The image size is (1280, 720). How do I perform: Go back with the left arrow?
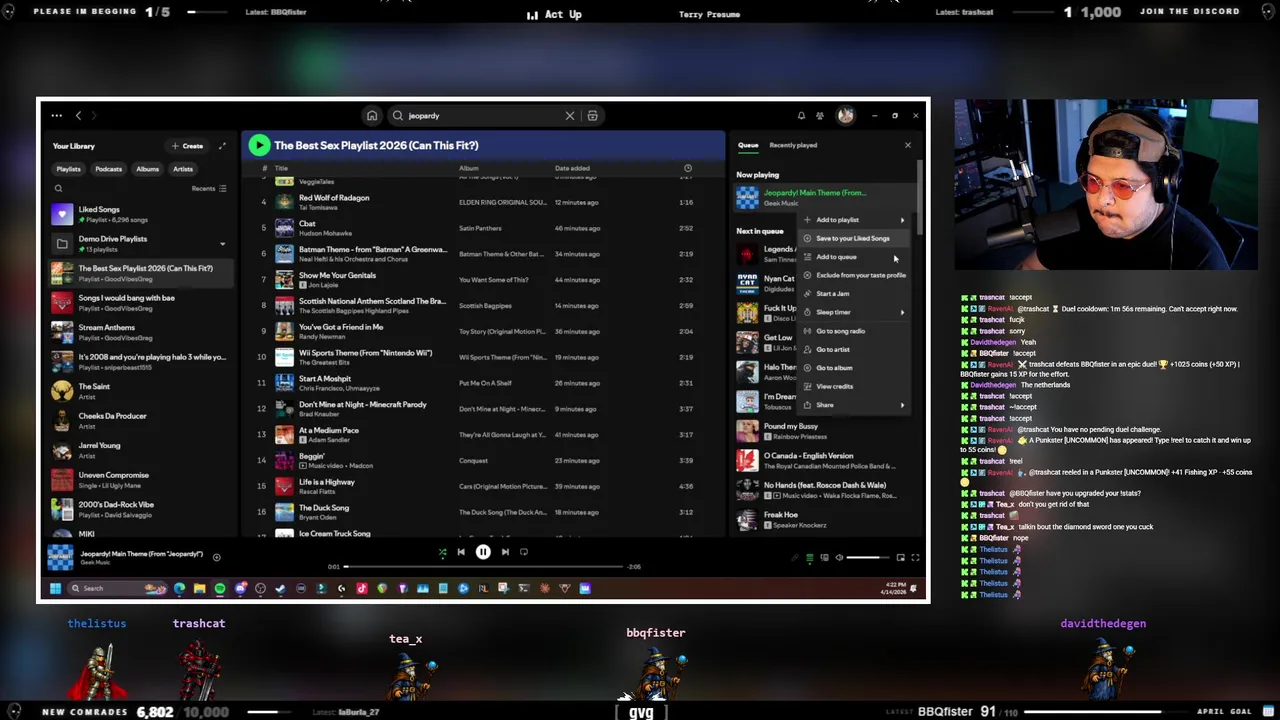pyautogui.click(x=78, y=116)
